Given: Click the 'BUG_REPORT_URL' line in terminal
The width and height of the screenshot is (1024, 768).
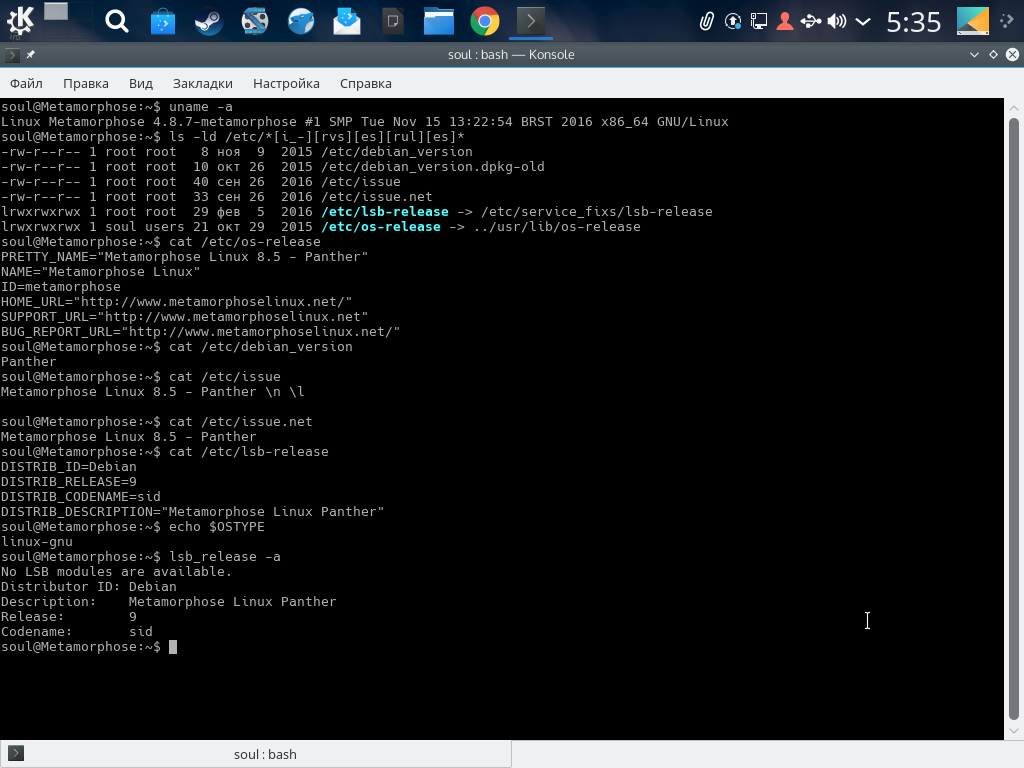Looking at the screenshot, I should 200,332.
